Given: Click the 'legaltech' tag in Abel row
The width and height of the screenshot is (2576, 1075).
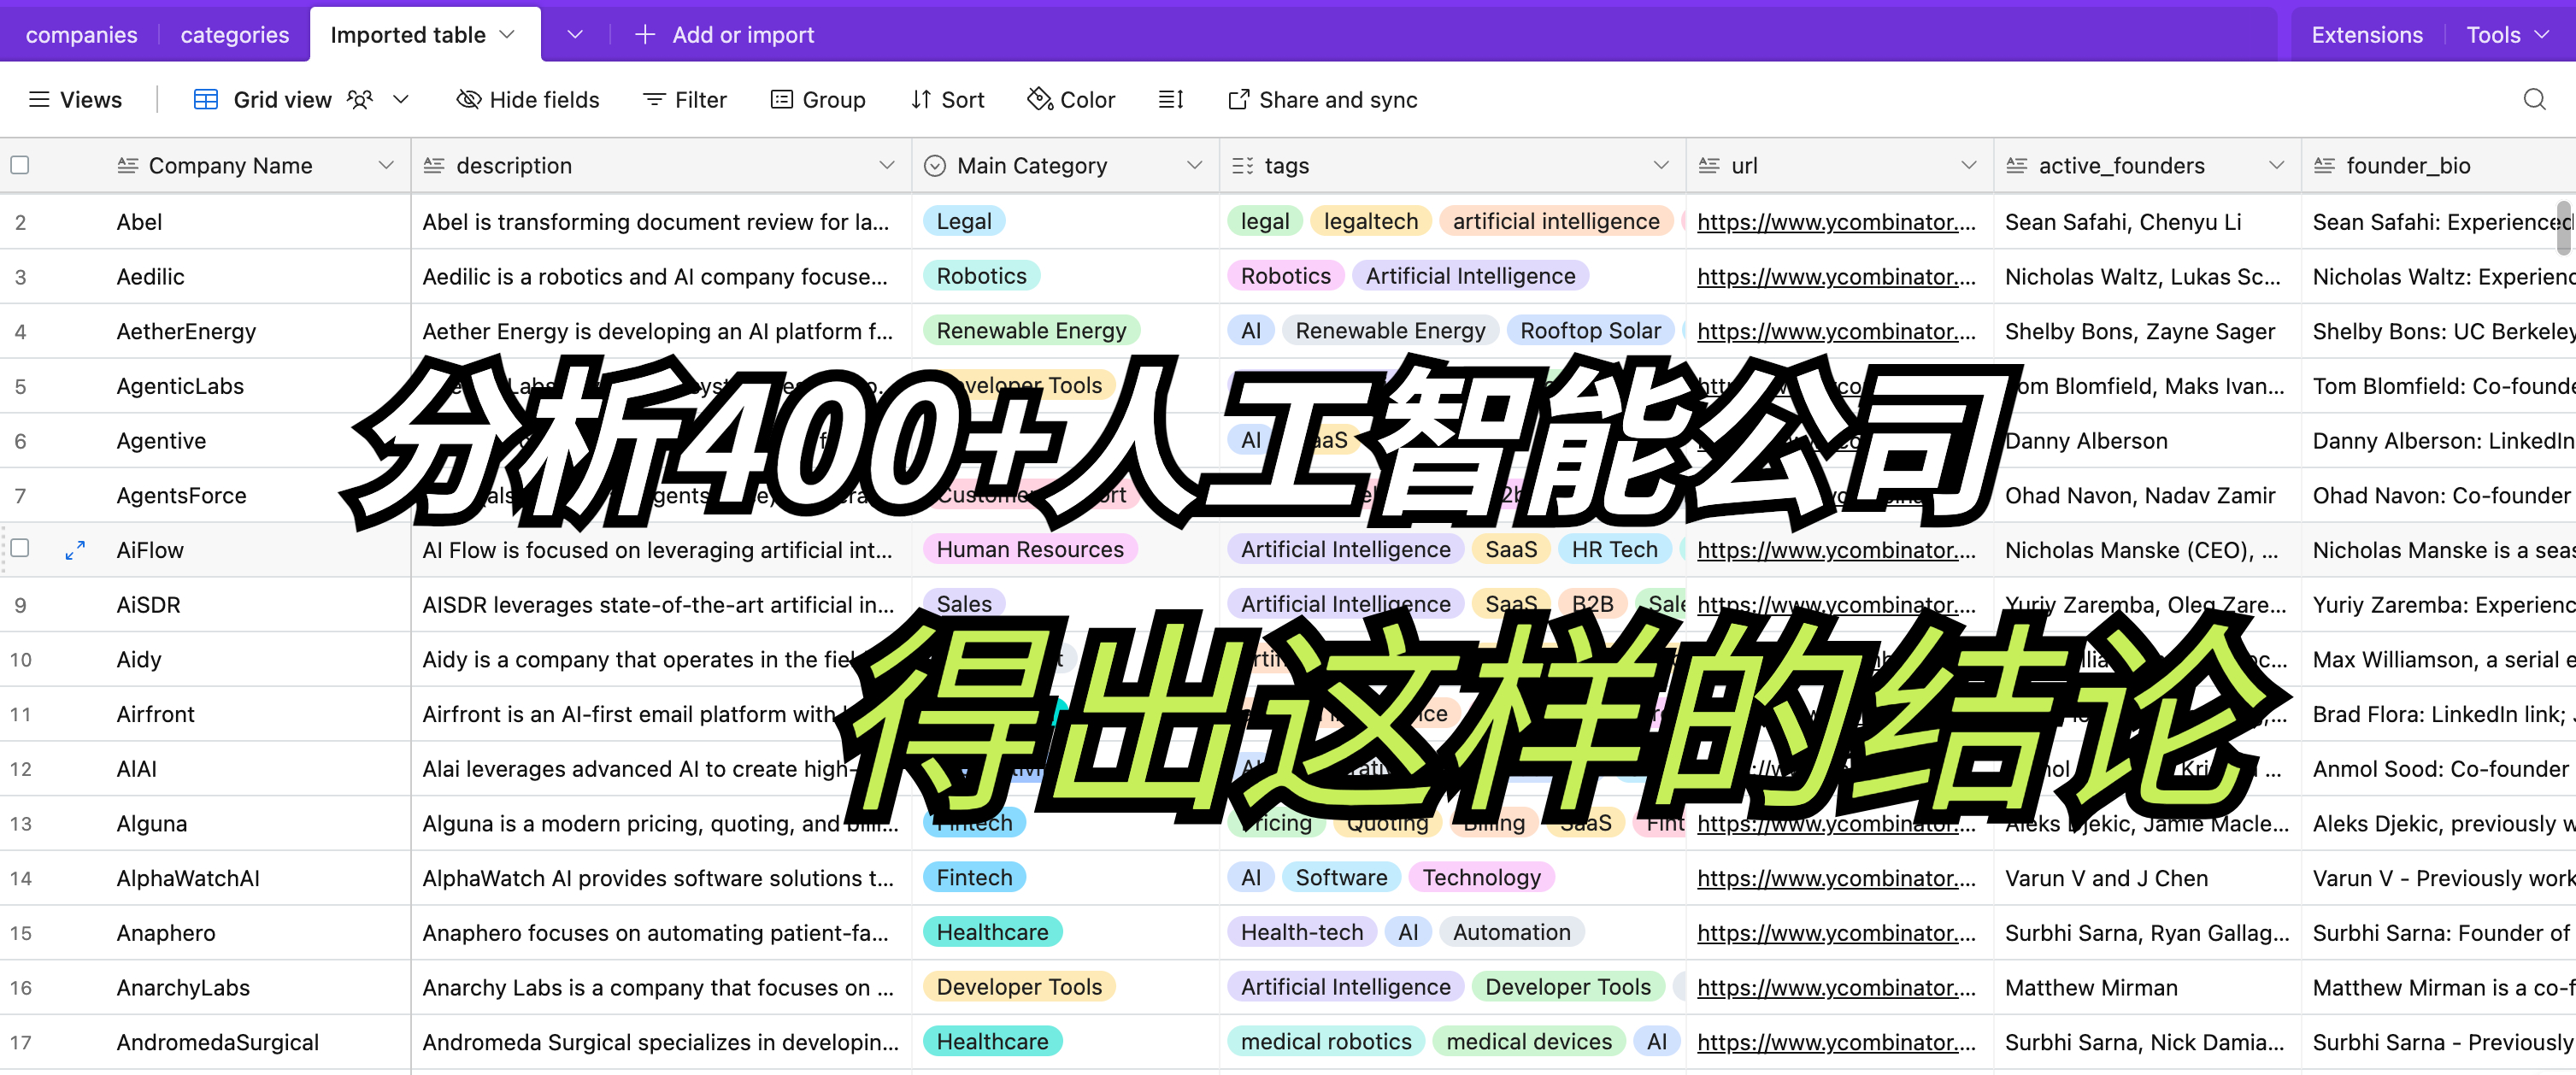Looking at the screenshot, I should pos(1370,221).
